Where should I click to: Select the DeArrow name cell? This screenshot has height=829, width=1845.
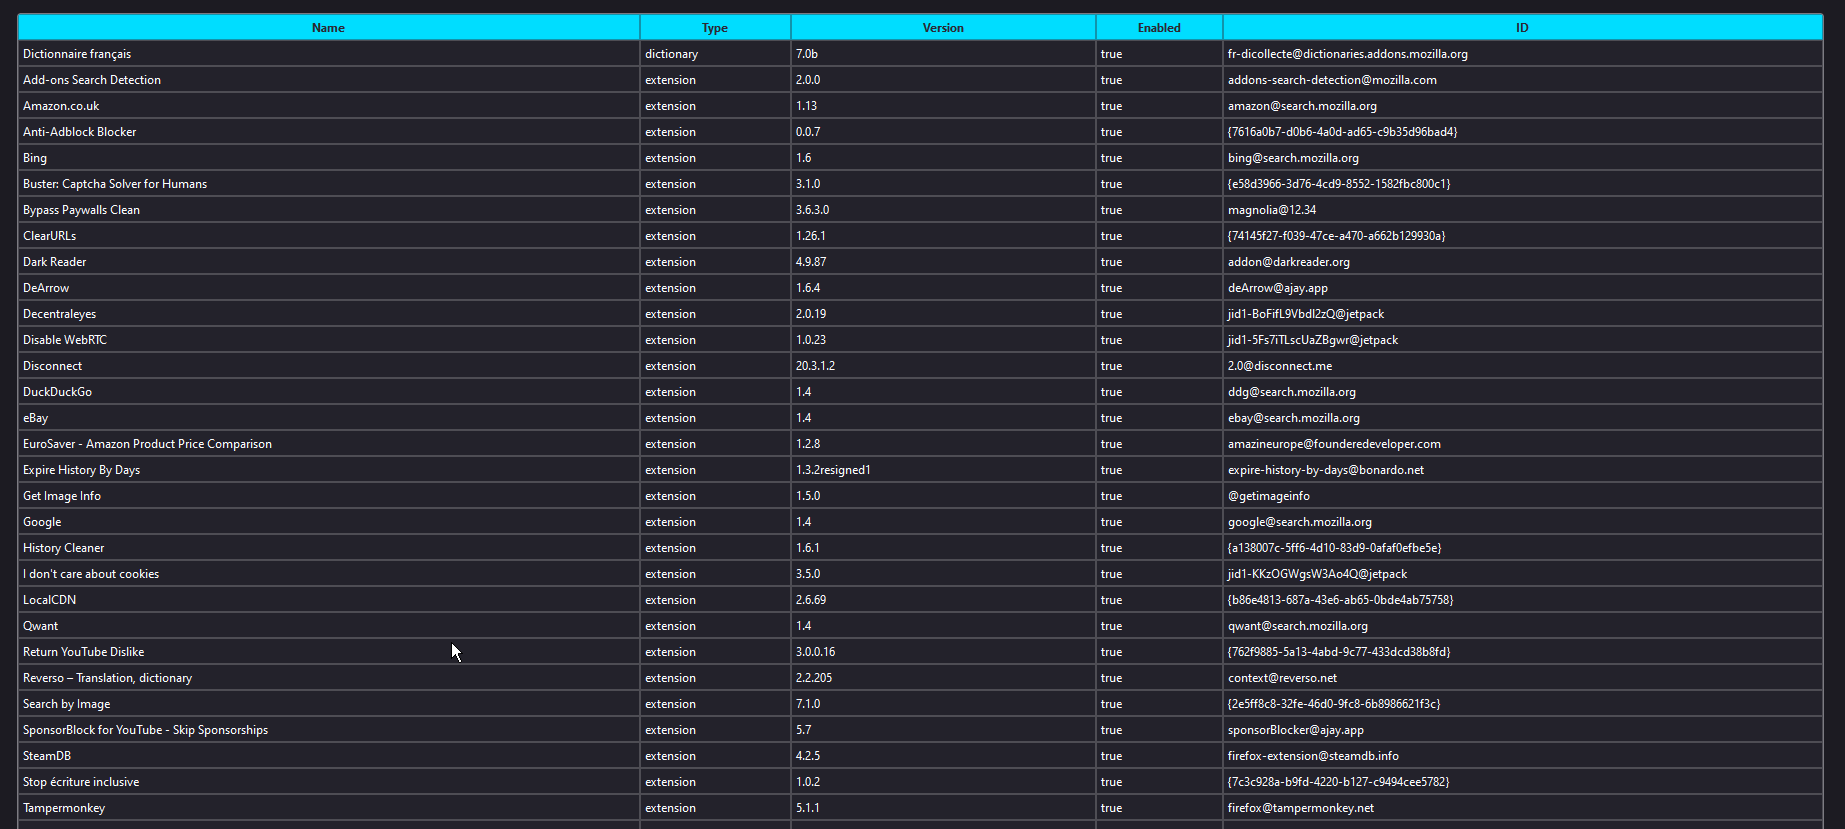pos(328,288)
